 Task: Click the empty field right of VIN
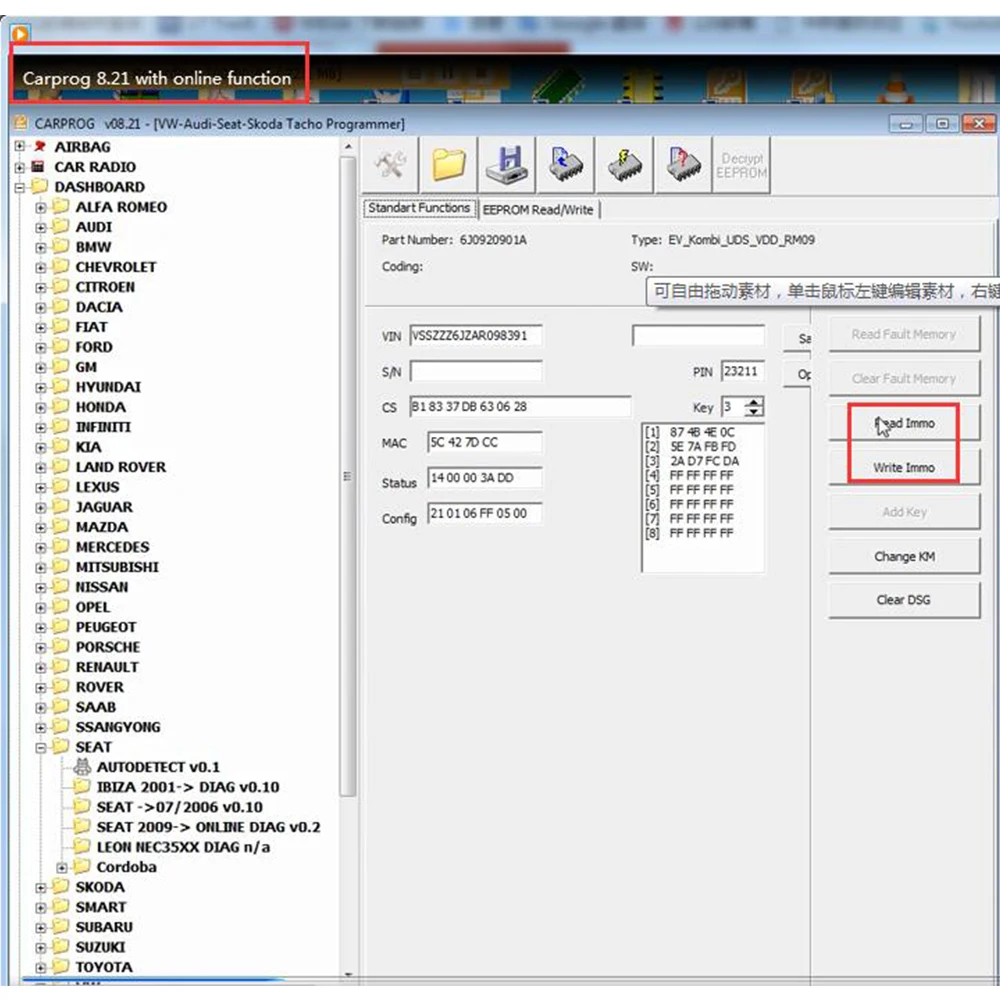[698, 335]
